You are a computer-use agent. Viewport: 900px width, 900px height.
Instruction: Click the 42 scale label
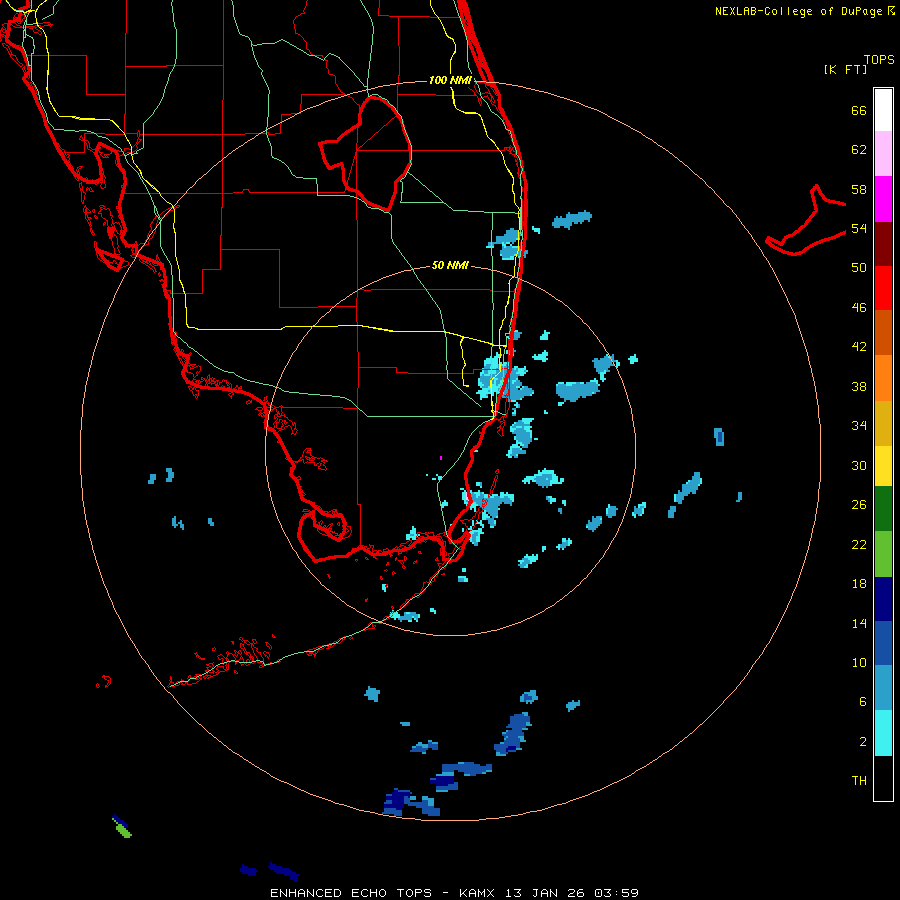[859, 347]
